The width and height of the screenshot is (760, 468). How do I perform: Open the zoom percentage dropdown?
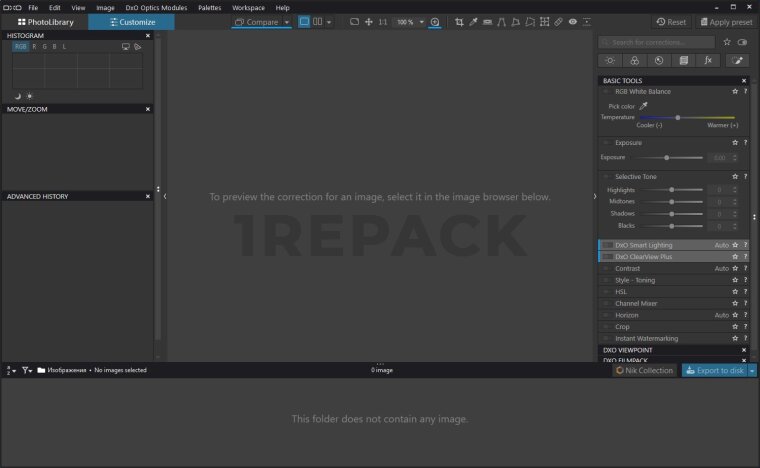pos(421,21)
